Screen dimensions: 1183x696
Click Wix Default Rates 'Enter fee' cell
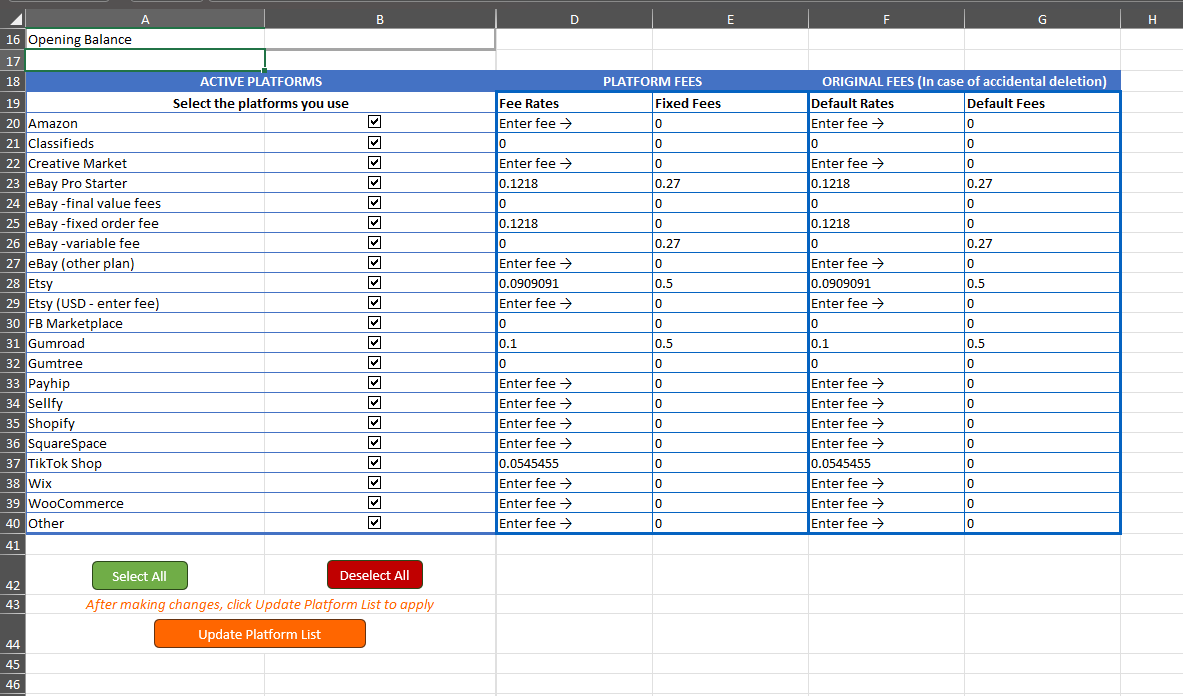point(886,483)
